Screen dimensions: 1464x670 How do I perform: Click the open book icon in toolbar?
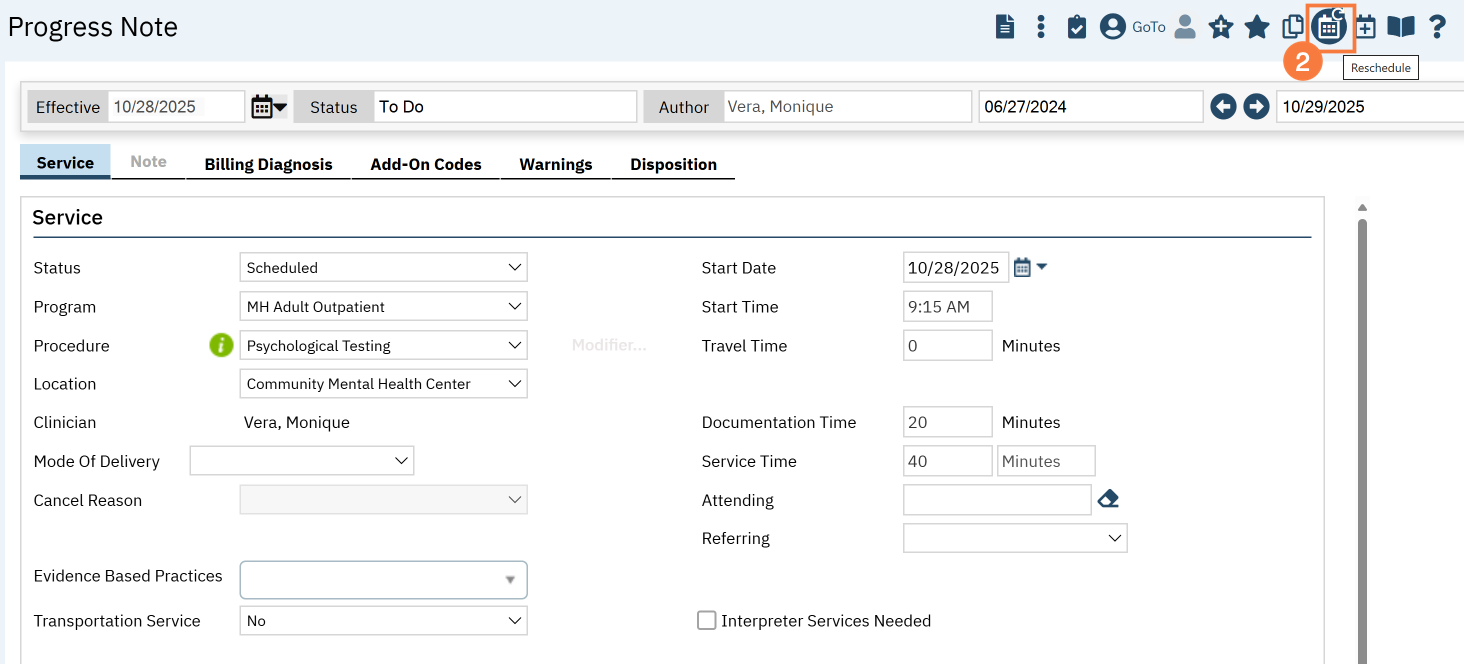(x=1401, y=27)
